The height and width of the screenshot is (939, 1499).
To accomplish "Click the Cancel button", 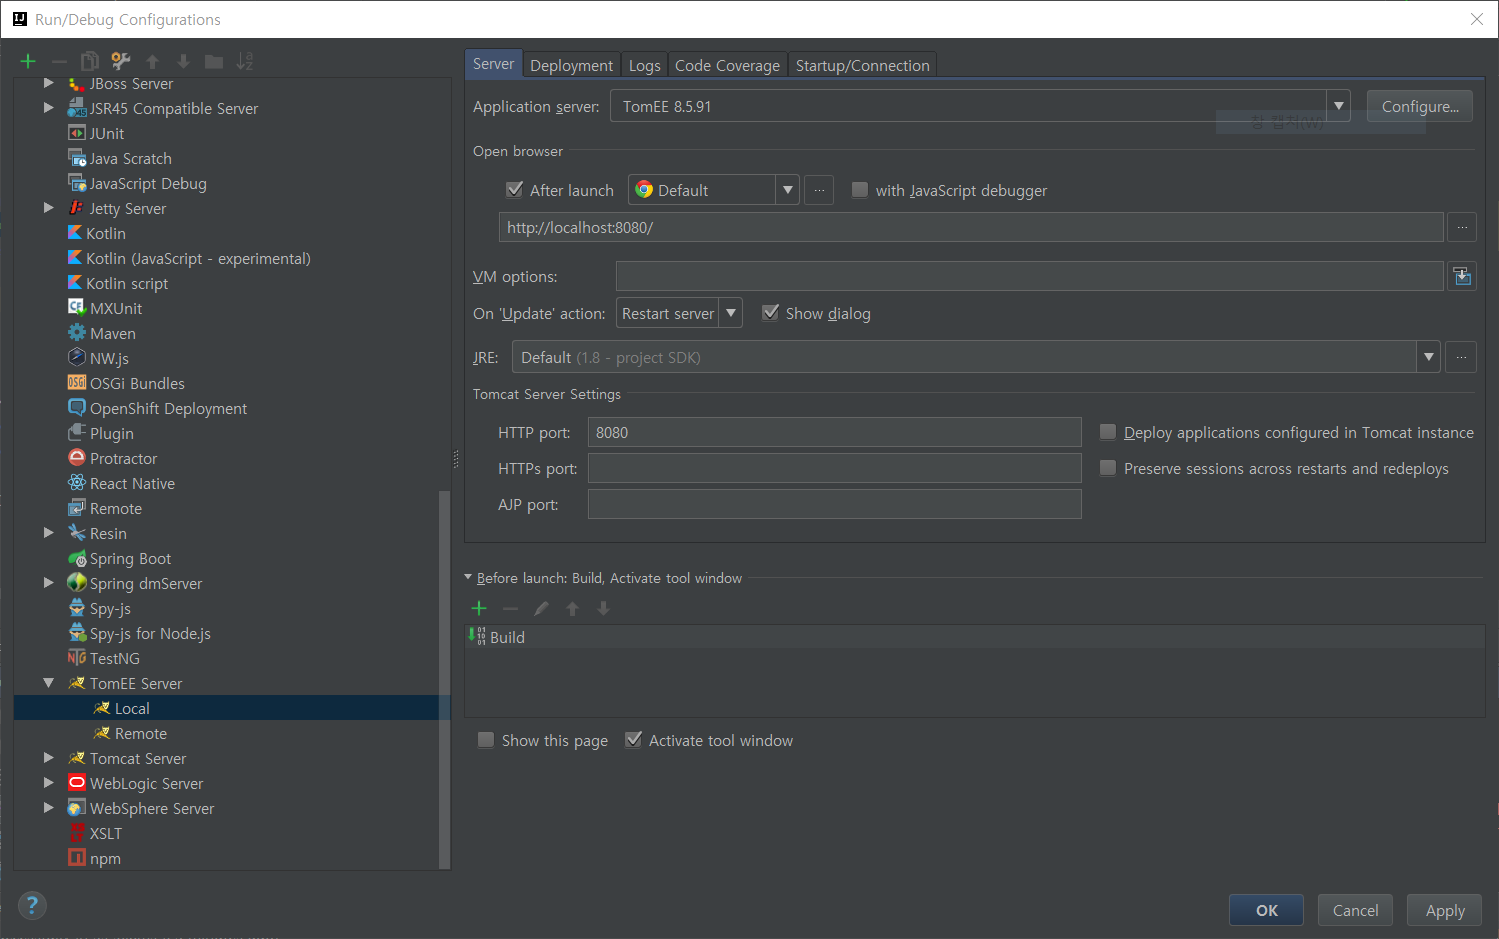I will (x=1355, y=910).
